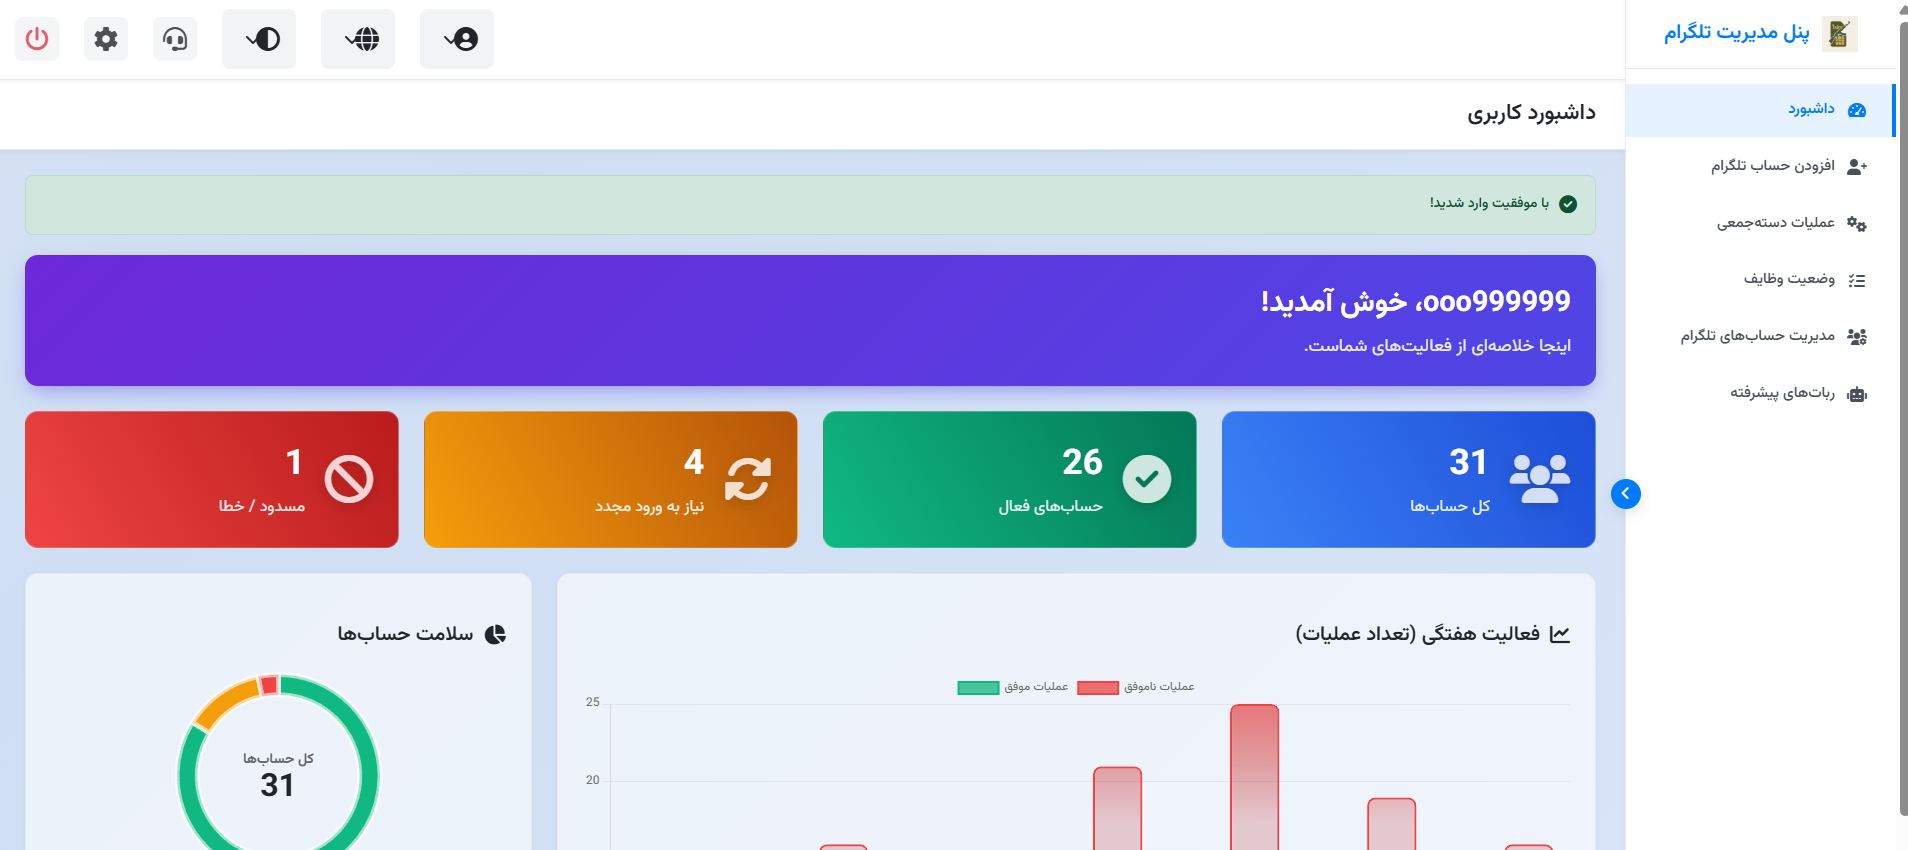Open the globe language dropdown
The image size is (1908, 850).
[358, 39]
